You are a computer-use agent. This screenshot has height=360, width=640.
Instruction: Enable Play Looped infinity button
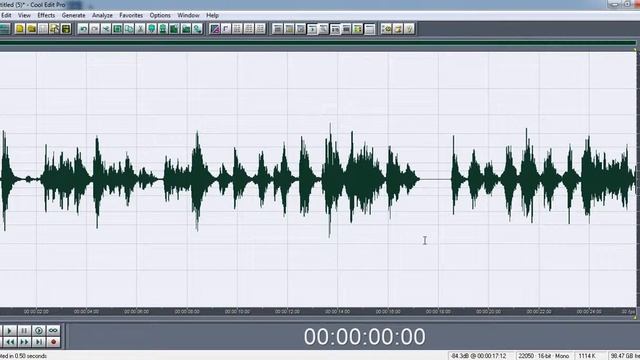pyautogui.click(x=53, y=330)
